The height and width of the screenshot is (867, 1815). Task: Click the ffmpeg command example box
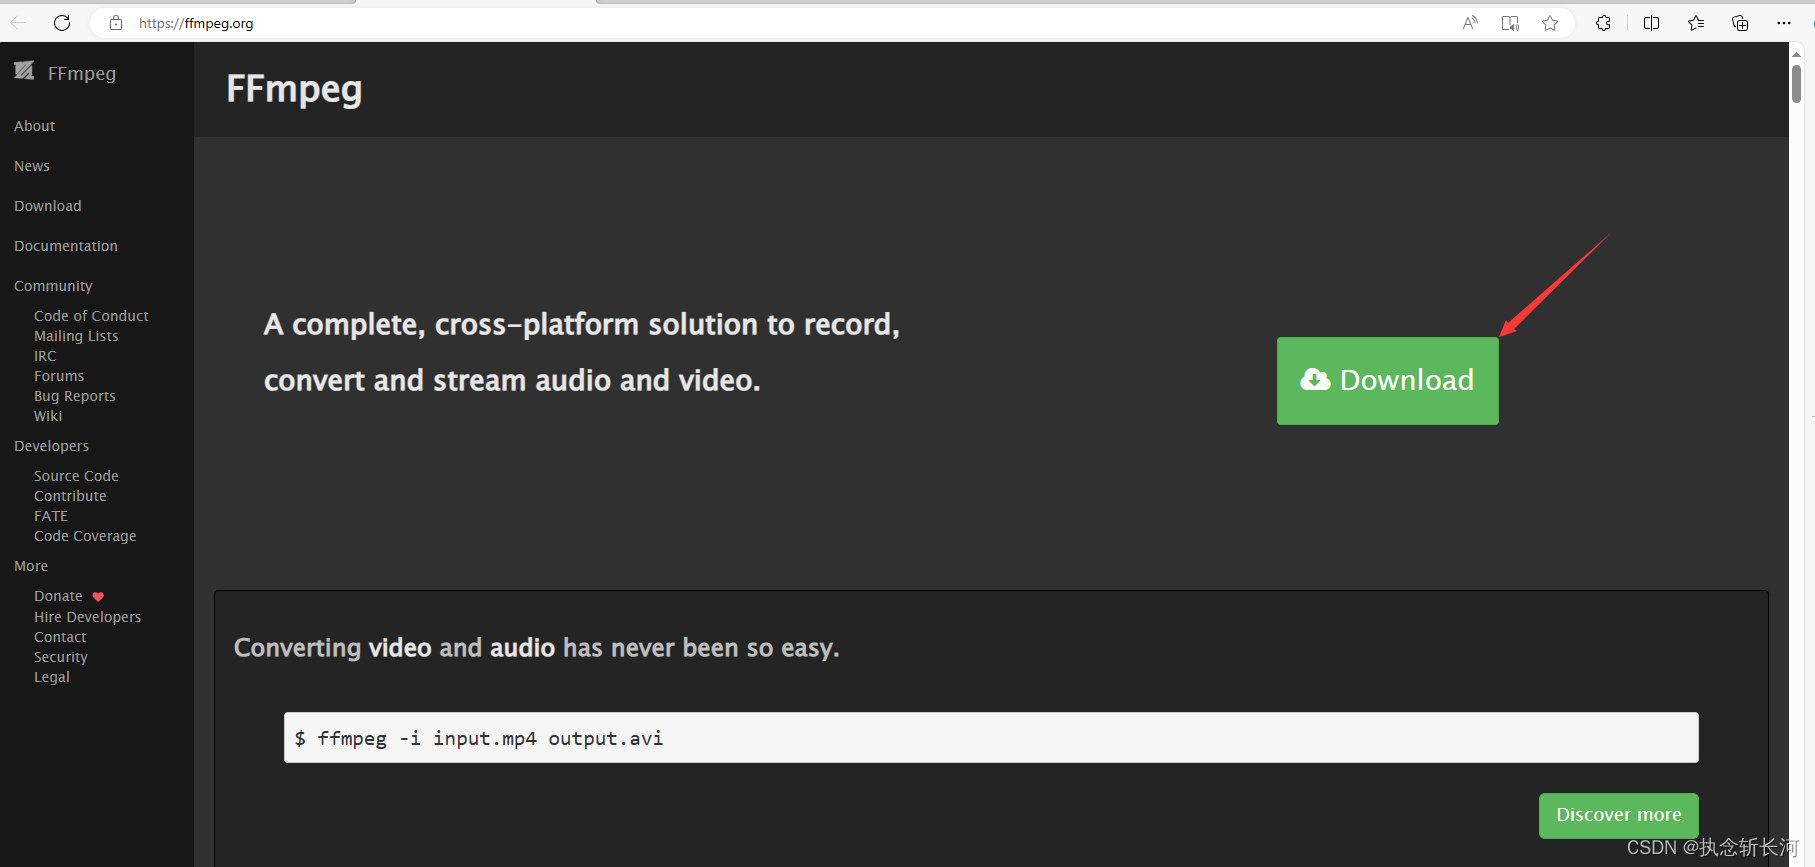click(x=991, y=738)
